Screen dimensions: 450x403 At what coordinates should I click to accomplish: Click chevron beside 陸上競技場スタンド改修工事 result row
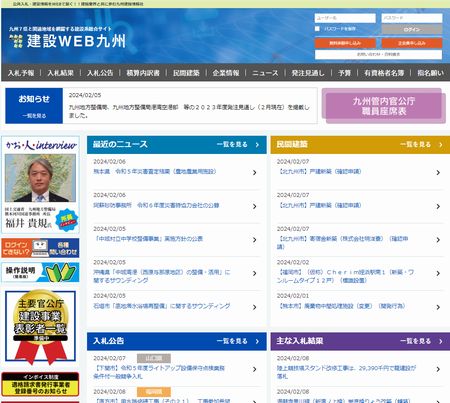(438, 369)
